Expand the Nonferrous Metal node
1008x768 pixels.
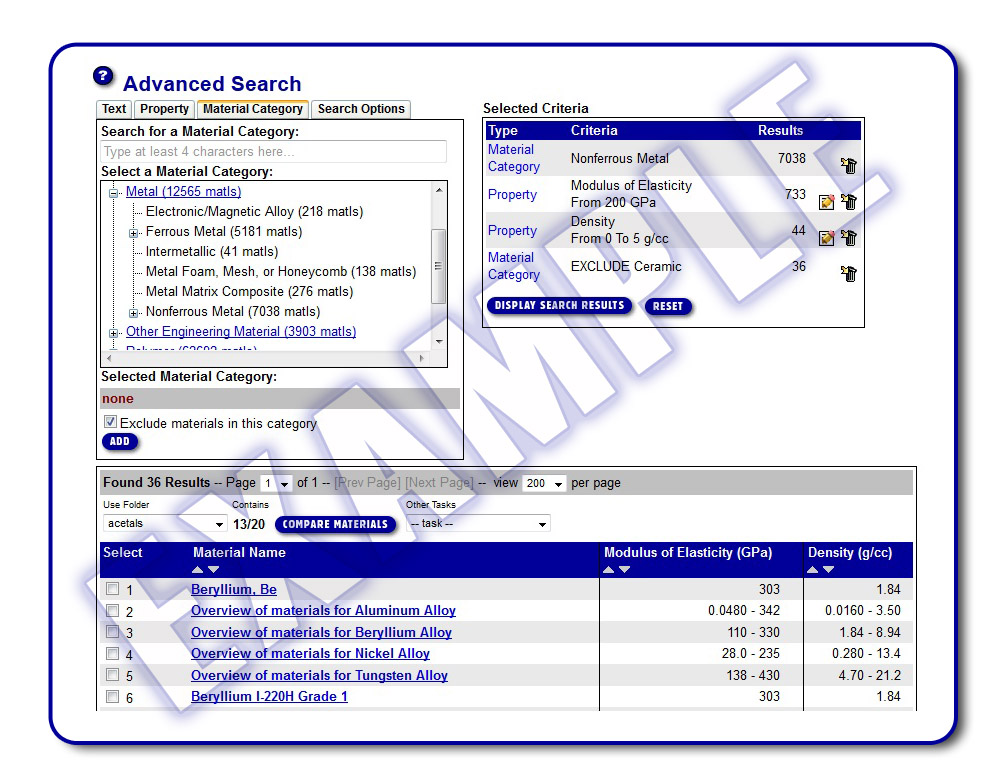(x=134, y=314)
